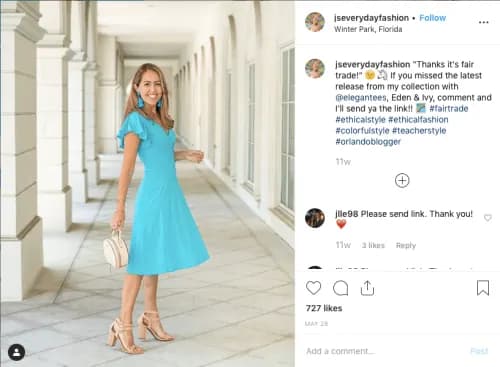Share the post via the share arrow icon
Image resolution: width=500 pixels, height=367 pixels.
coord(367,288)
